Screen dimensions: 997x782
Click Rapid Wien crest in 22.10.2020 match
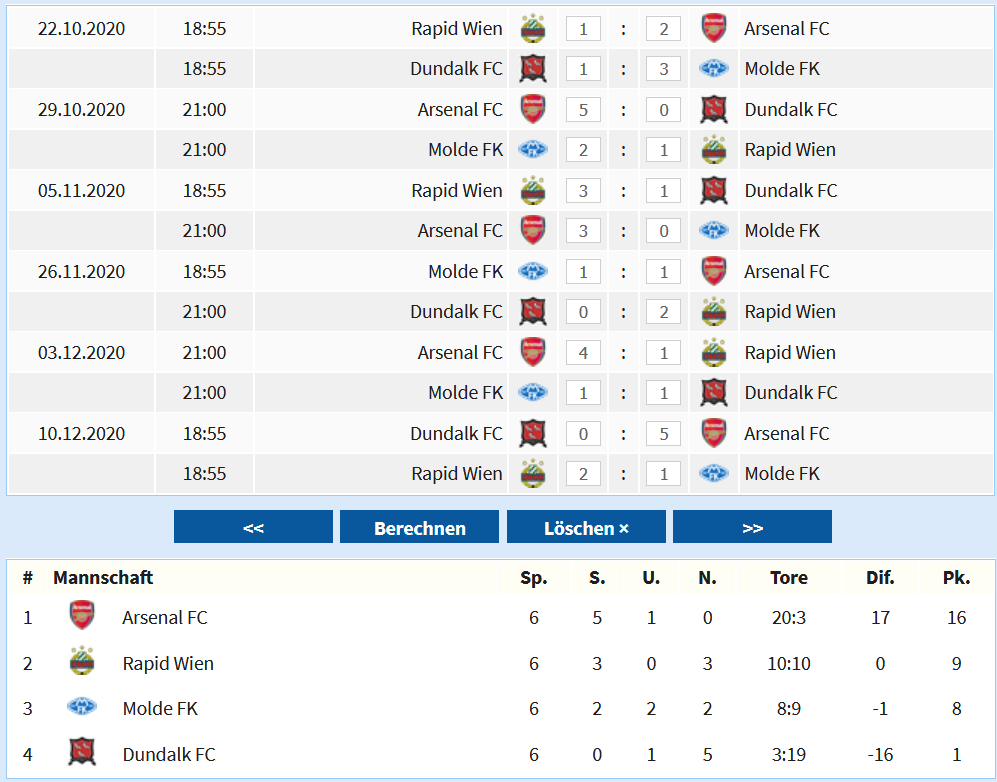click(533, 29)
